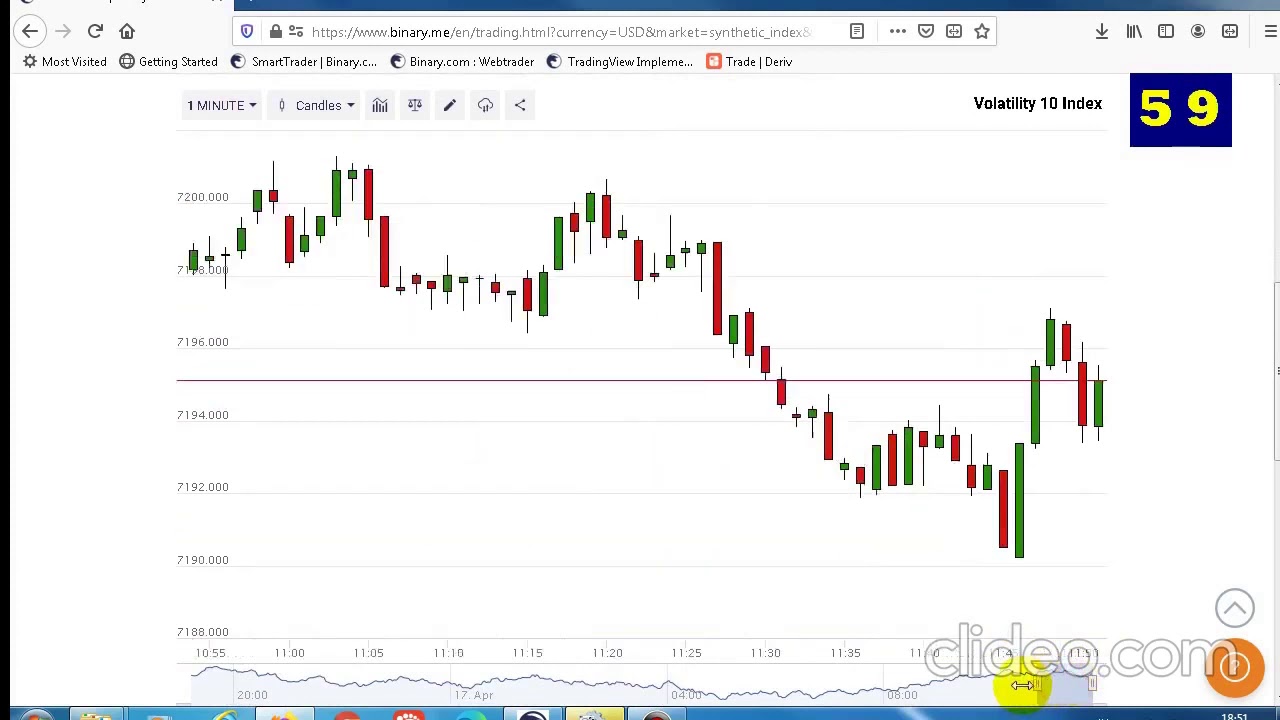The width and height of the screenshot is (1280, 720).
Task: Click the 11:10 time axis label
Action: tap(448, 653)
